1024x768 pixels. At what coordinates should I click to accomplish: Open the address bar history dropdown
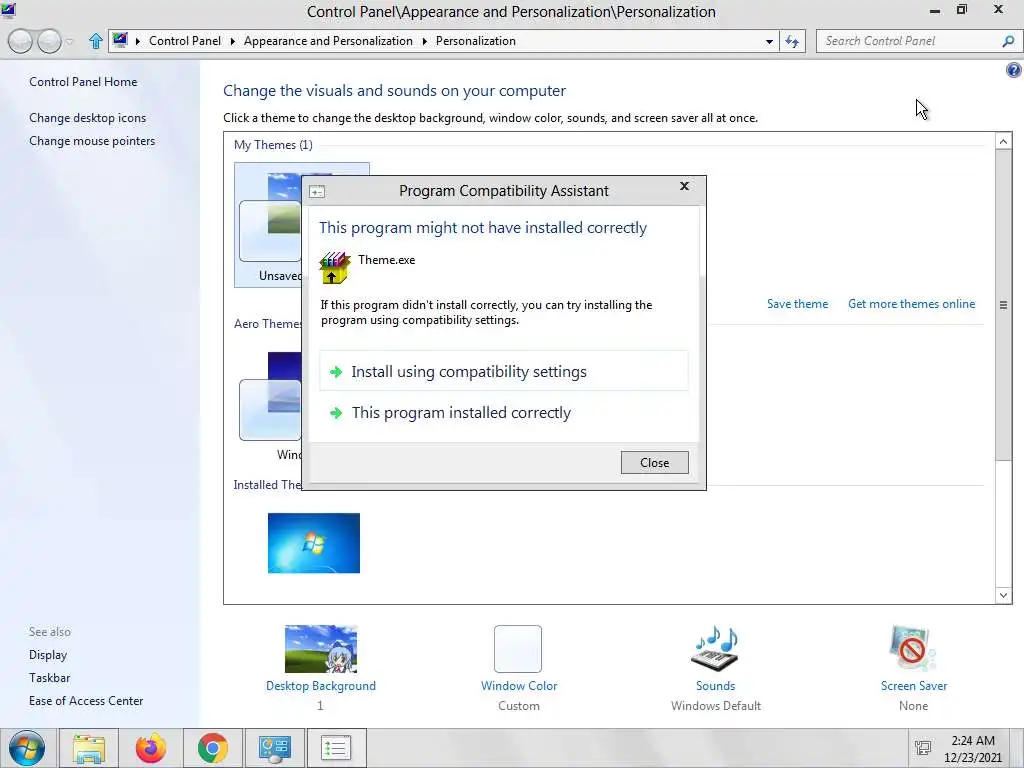point(769,42)
